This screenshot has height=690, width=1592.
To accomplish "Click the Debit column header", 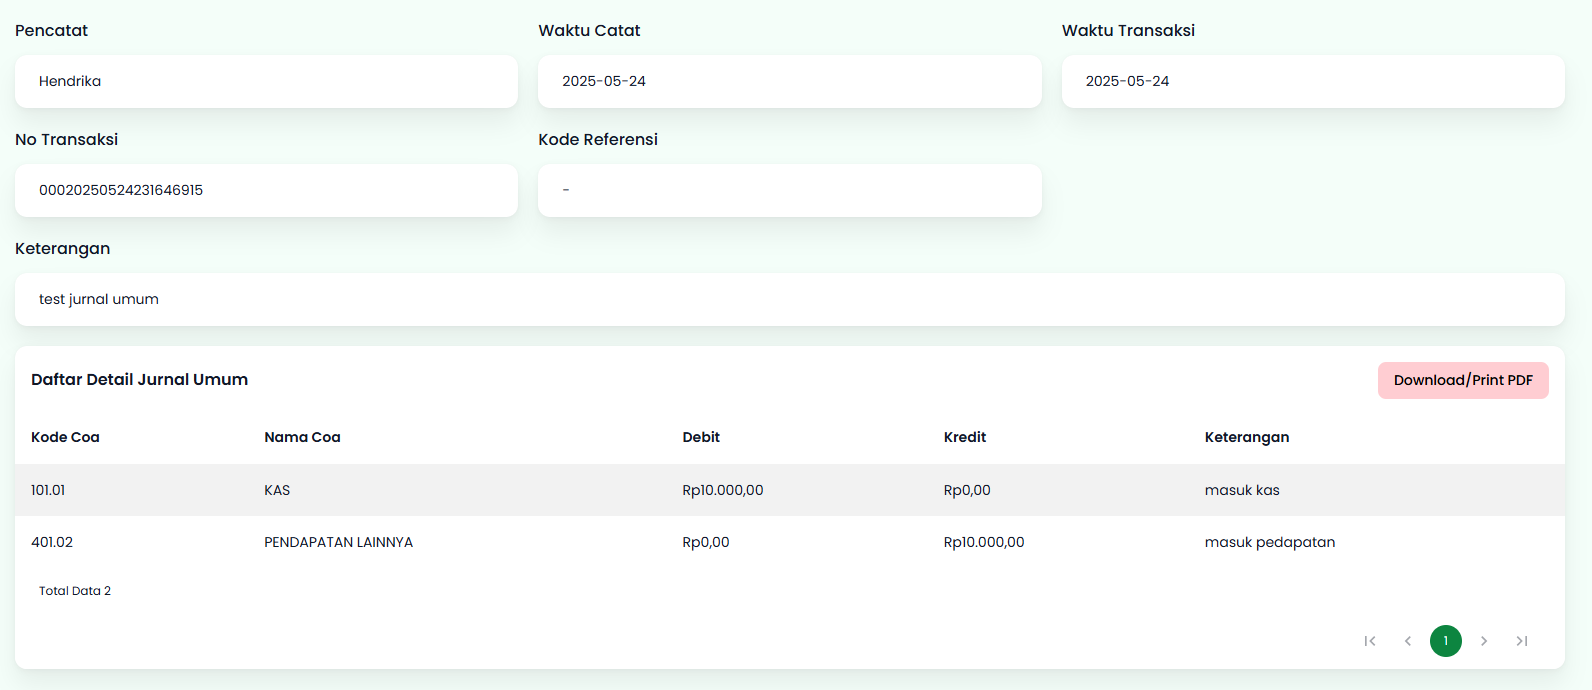I will click(x=701, y=437).
